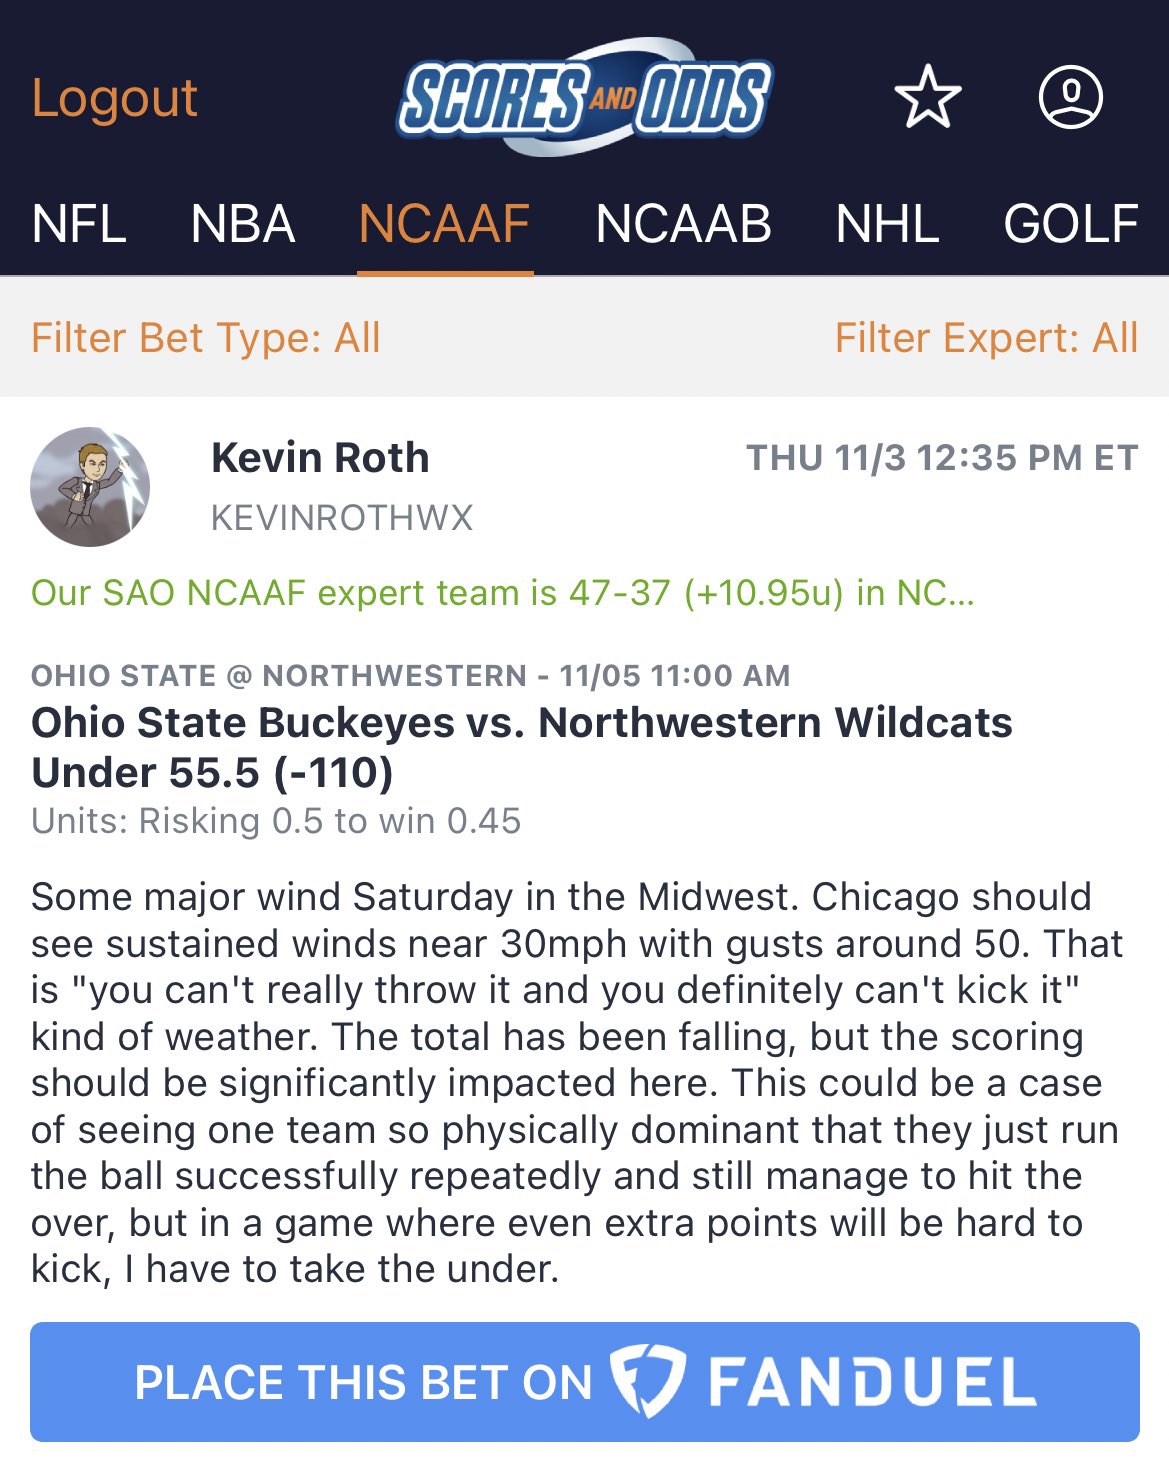Open the GOLF tab
This screenshot has height=1477, width=1169.
click(1071, 224)
